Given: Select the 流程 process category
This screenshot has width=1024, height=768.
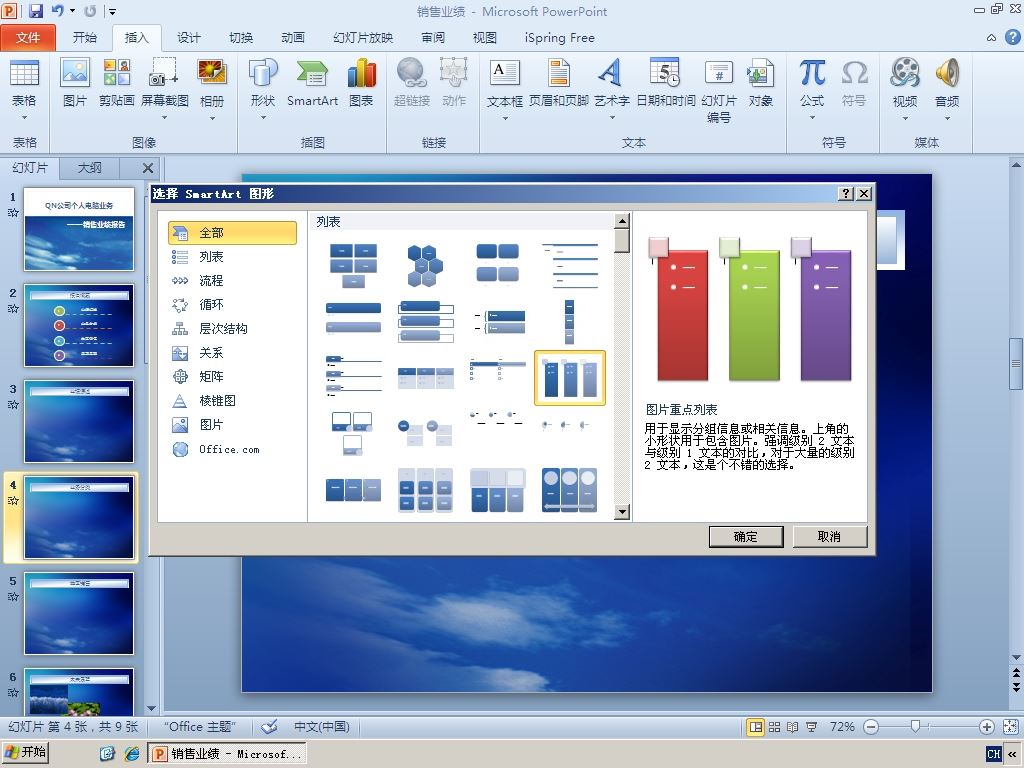Looking at the screenshot, I should point(232,281).
